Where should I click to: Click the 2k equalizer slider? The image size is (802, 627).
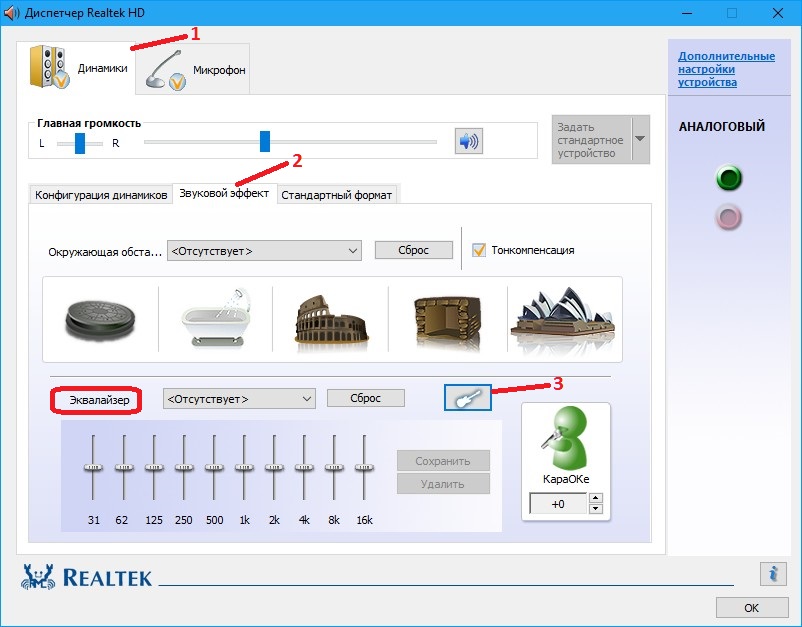click(274, 467)
